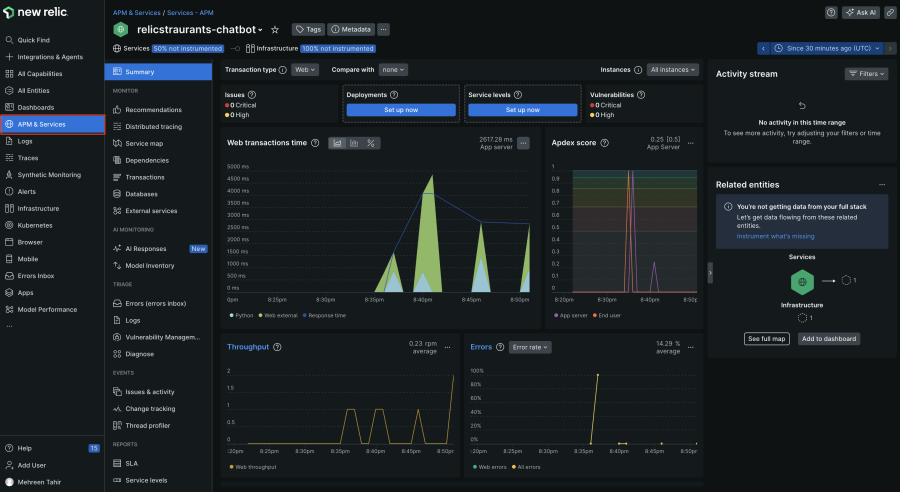This screenshot has width=900, height=492.
Task: Favorite the relicstraurants-chatbot entity with star
Action: point(275,30)
